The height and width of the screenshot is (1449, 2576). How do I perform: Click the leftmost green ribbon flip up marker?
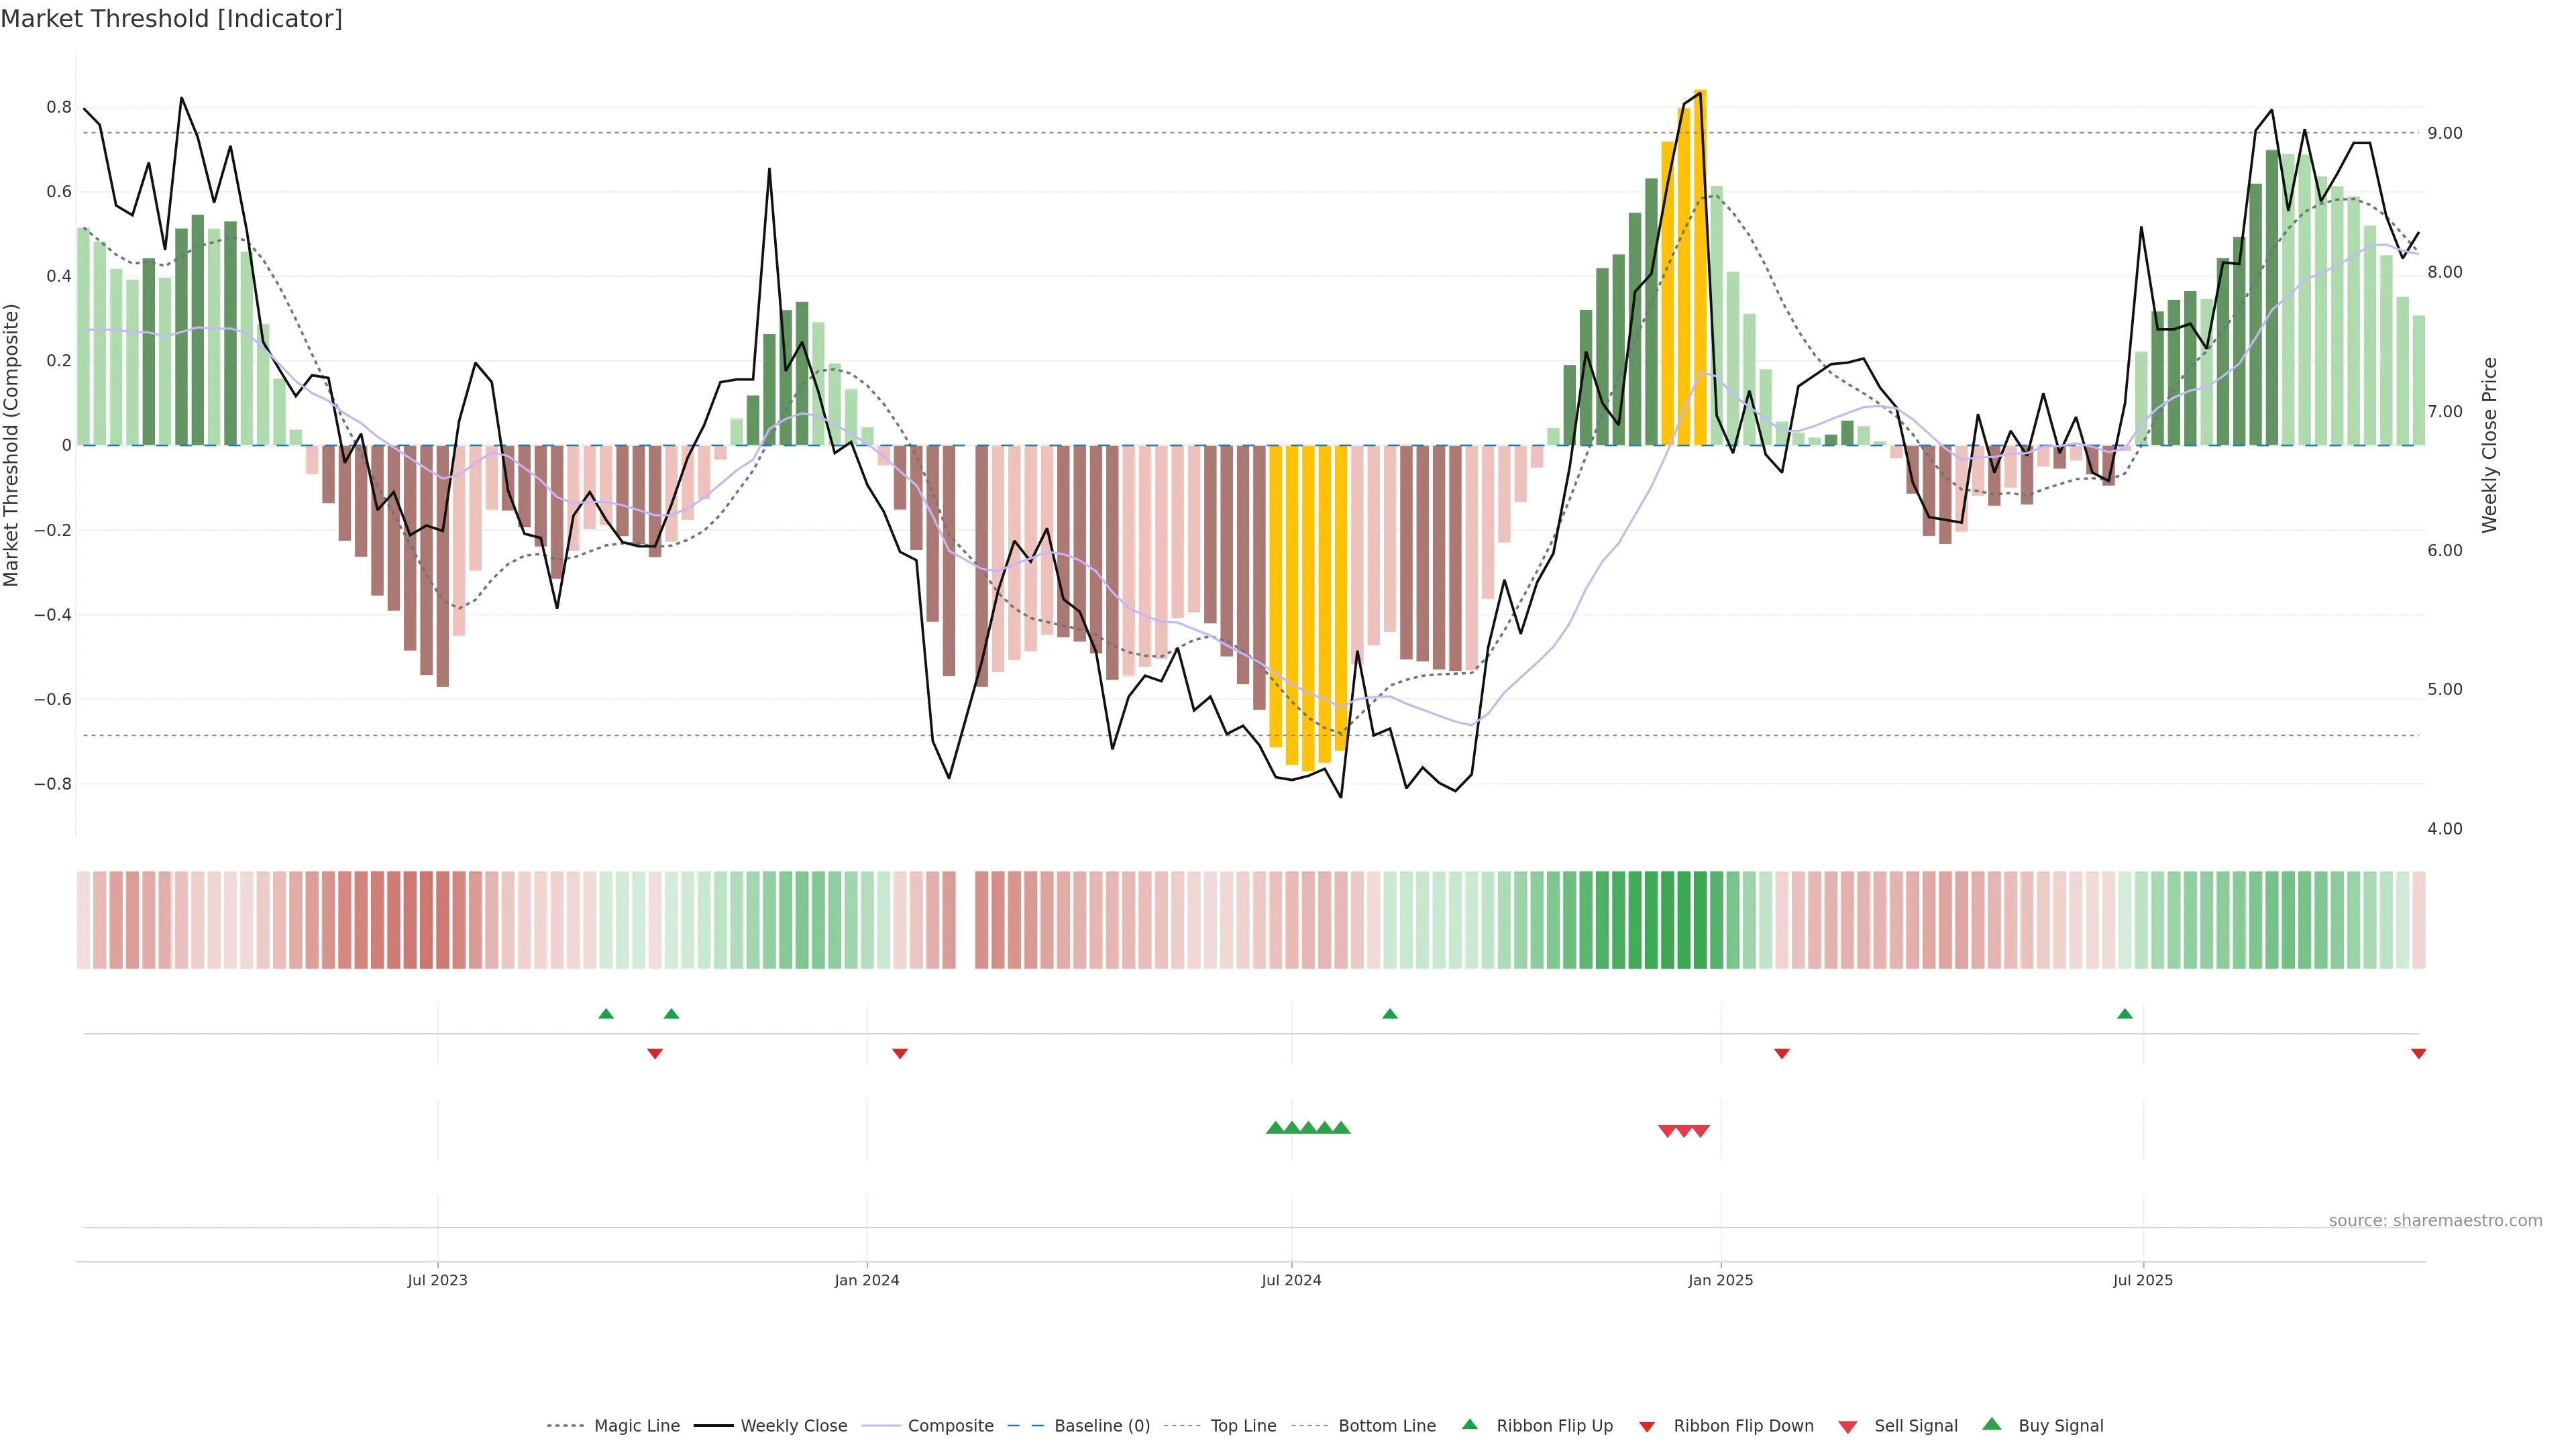pos(606,1014)
